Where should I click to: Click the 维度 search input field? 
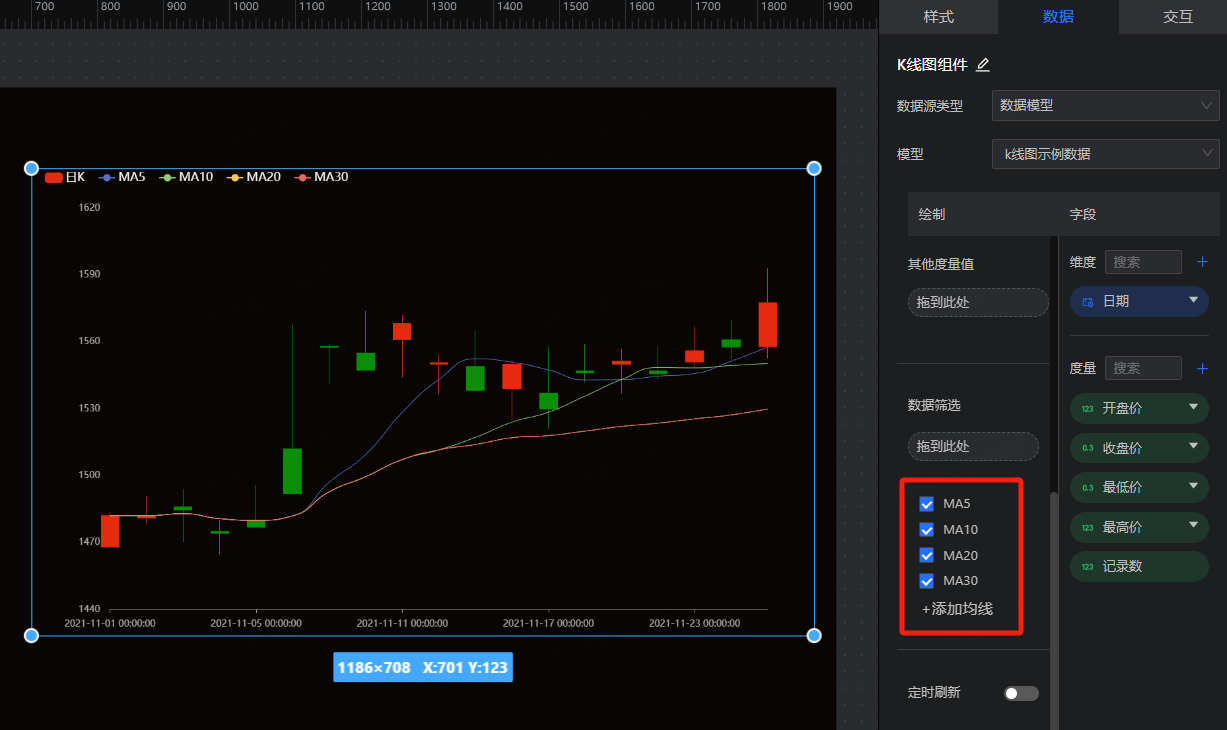(1143, 262)
